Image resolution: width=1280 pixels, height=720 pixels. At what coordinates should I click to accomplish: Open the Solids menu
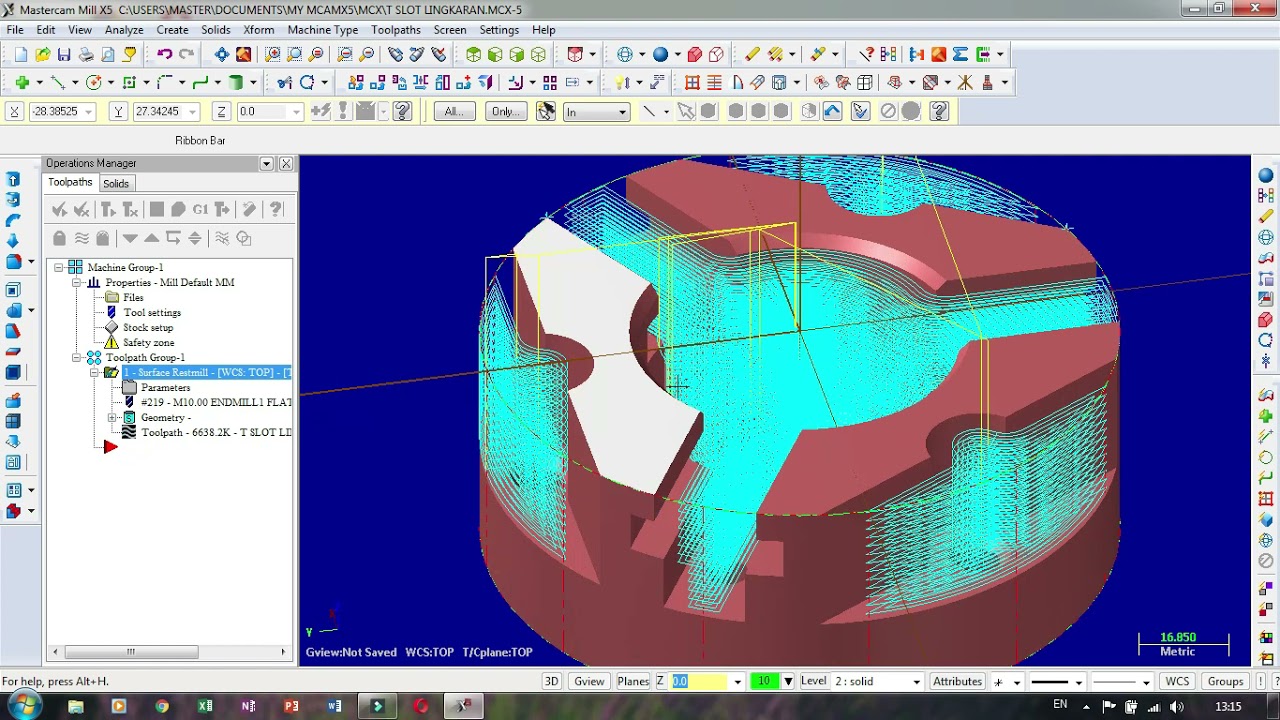[x=215, y=30]
